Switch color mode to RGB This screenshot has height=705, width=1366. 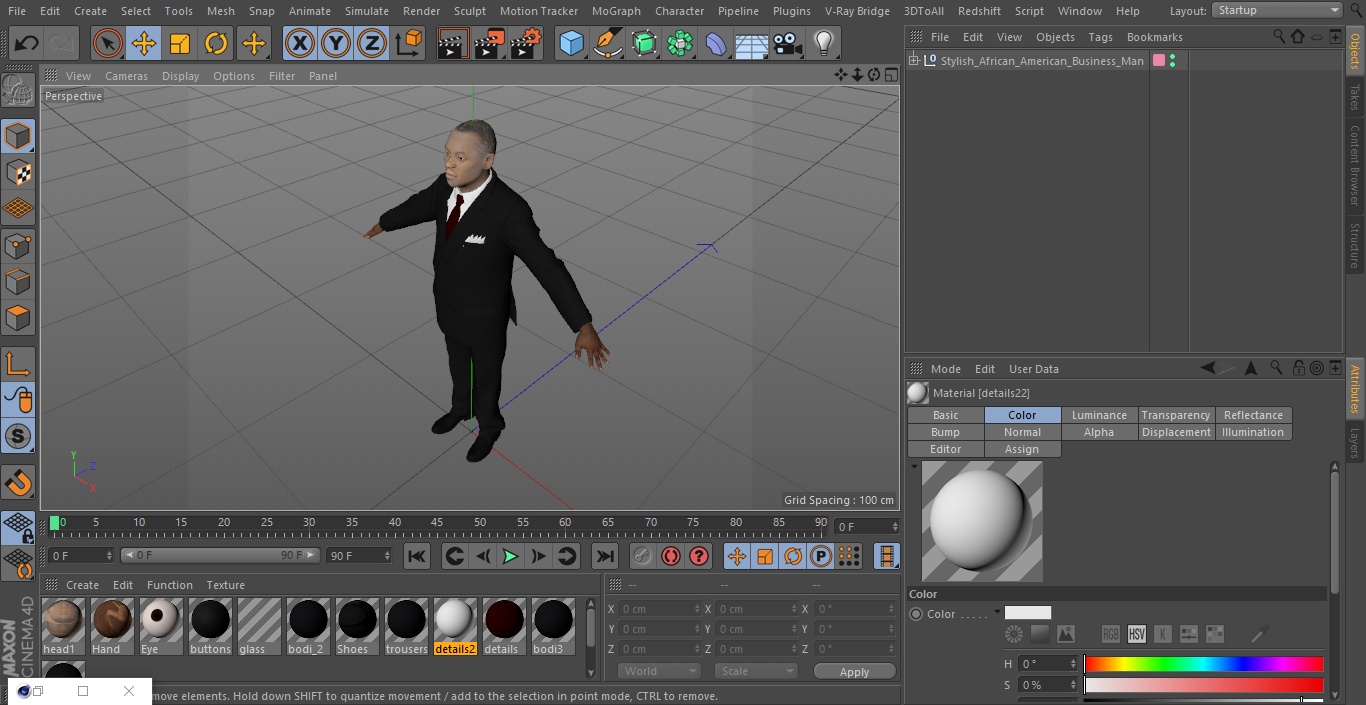(x=1110, y=634)
